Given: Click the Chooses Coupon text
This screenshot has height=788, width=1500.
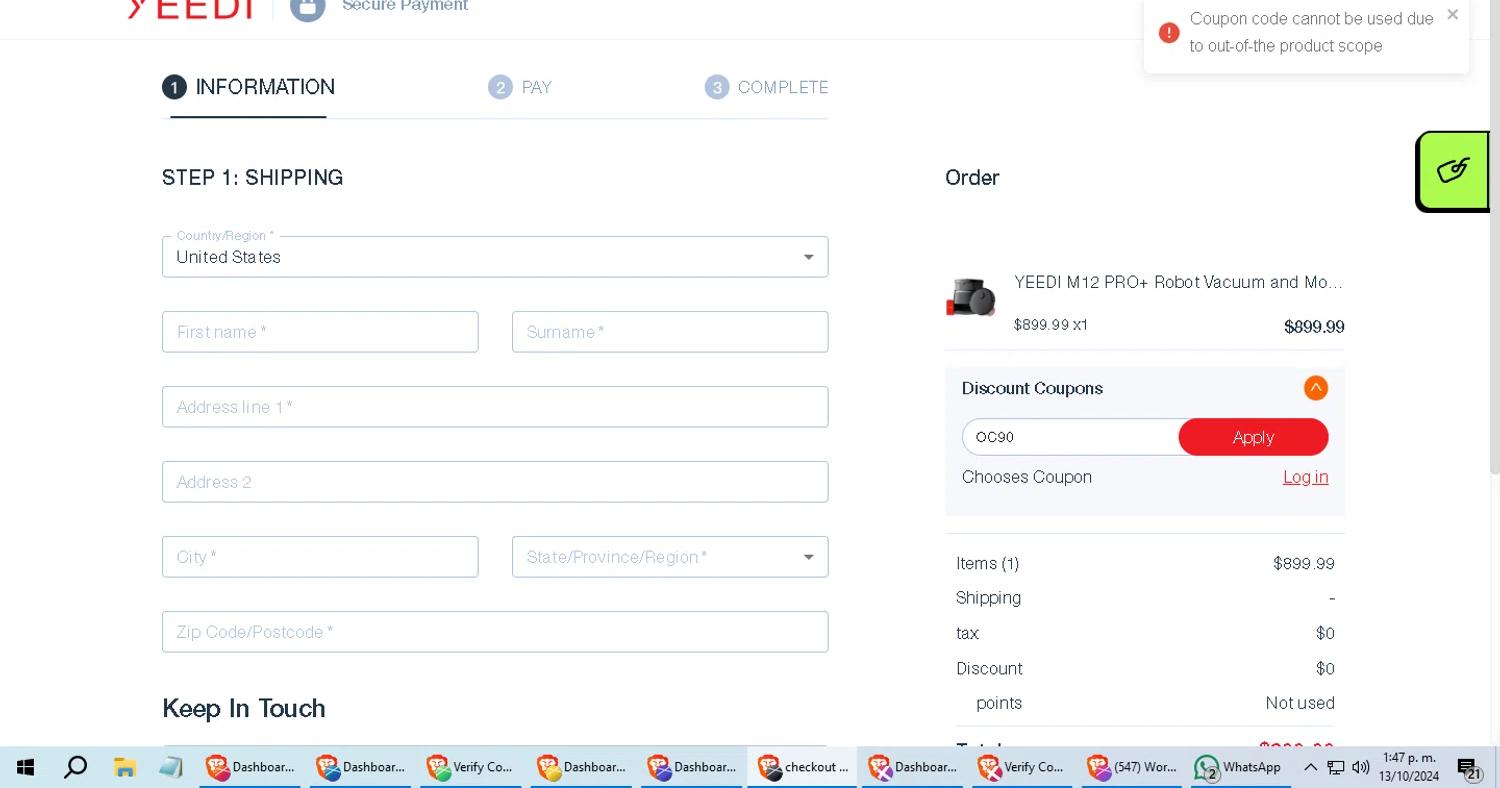Looking at the screenshot, I should point(1027,477).
